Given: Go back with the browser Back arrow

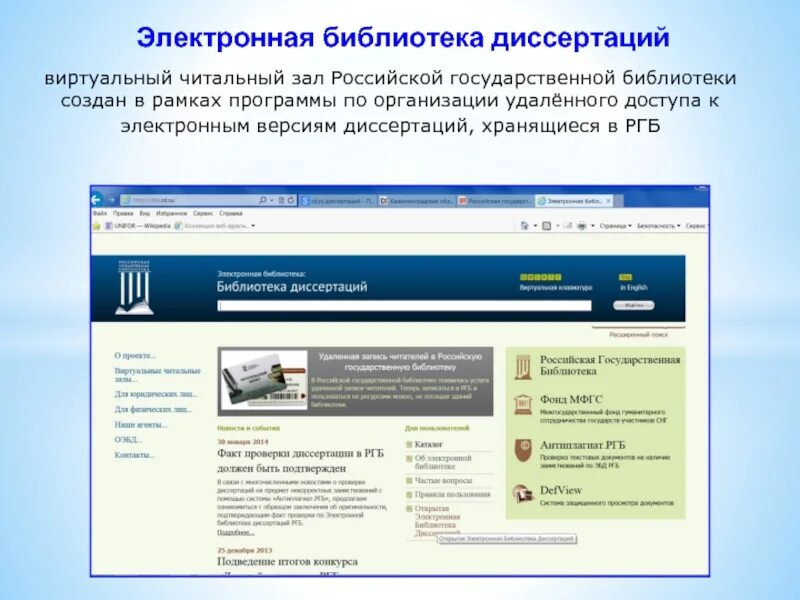Looking at the screenshot, I should pyautogui.click(x=96, y=199).
